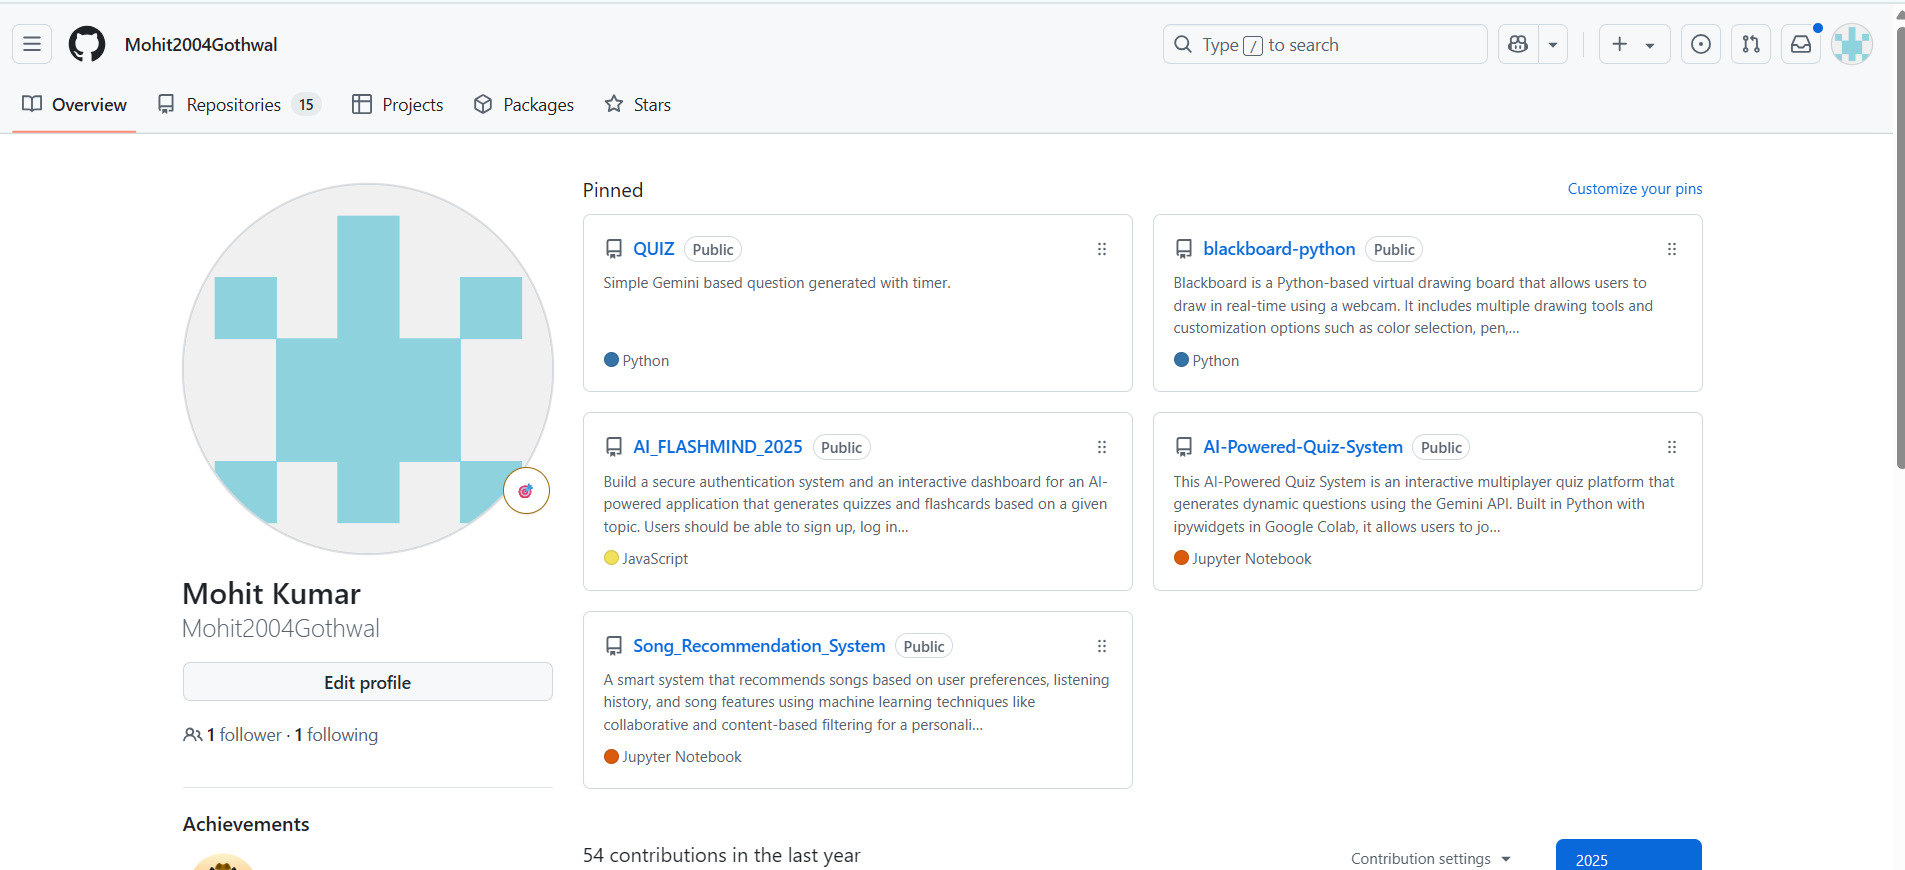
Task: Click the Achievements heading
Action: pyautogui.click(x=246, y=824)
